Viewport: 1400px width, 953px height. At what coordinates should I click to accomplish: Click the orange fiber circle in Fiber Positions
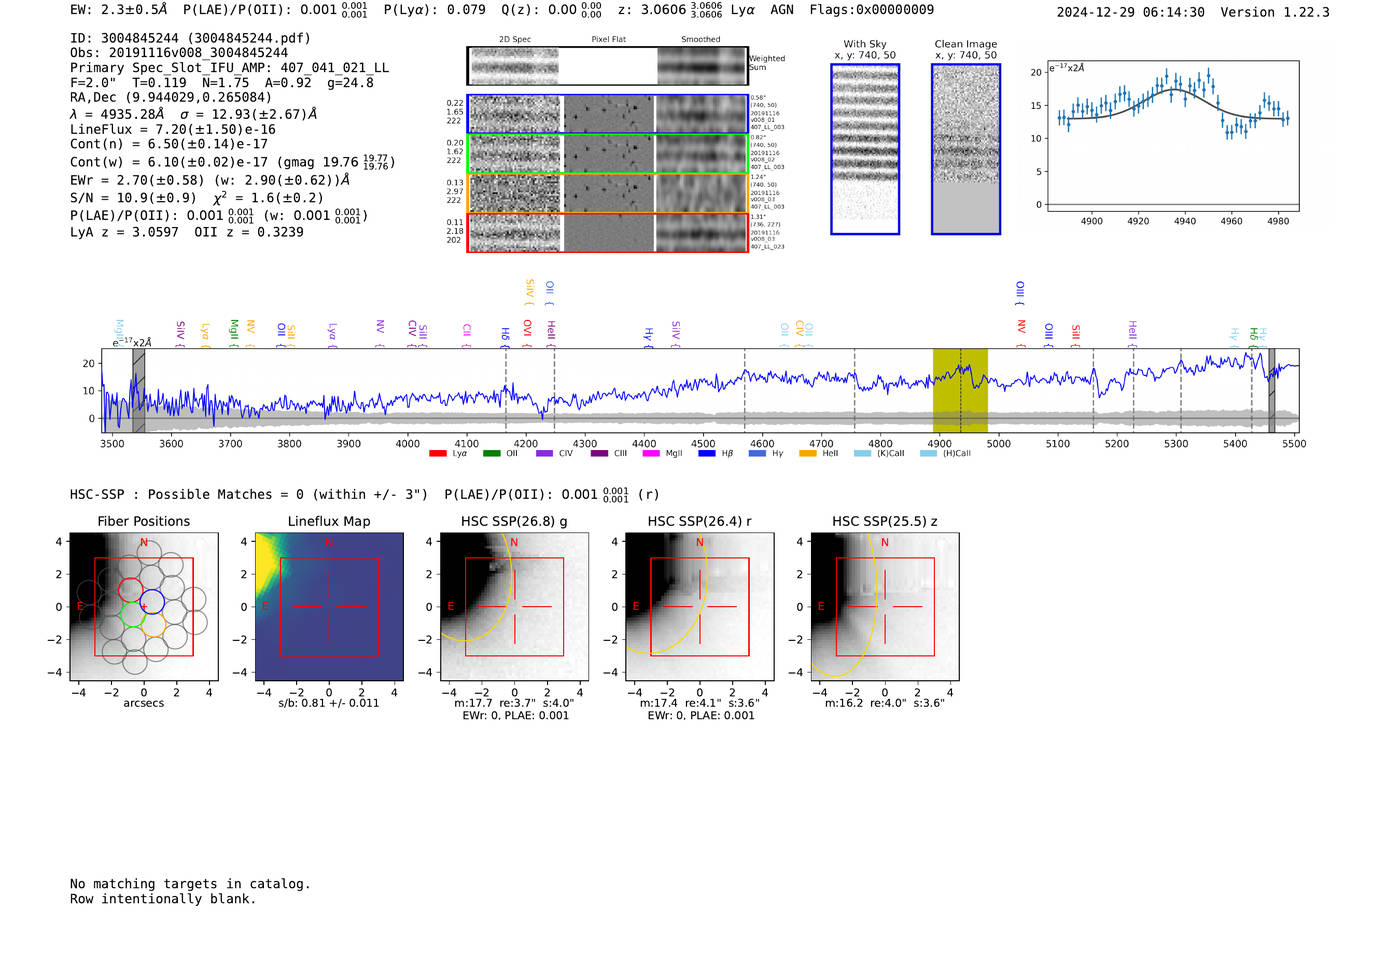153,626
